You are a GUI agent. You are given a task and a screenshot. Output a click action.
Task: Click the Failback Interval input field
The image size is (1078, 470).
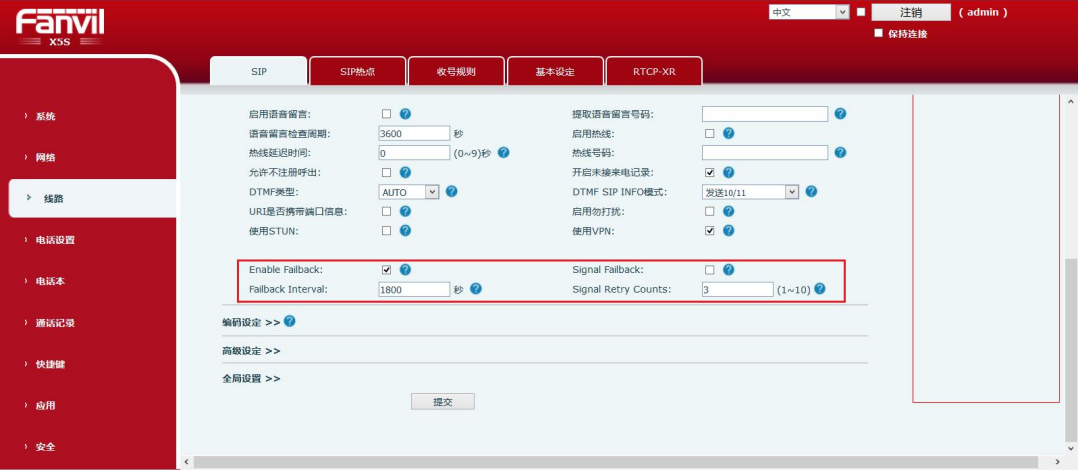(x=414, y=289)
